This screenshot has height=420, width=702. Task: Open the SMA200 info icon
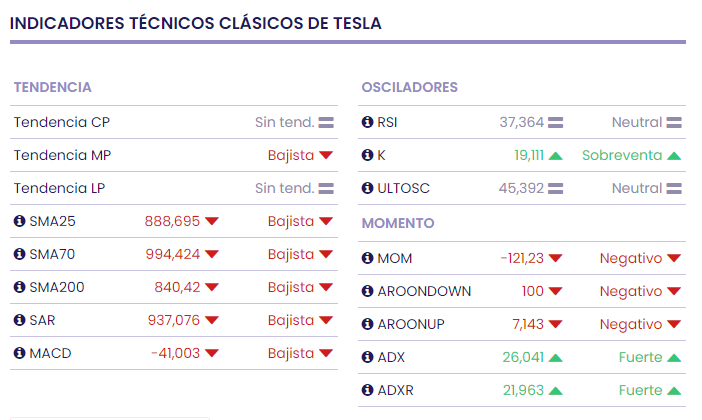[x=19, y=287]
